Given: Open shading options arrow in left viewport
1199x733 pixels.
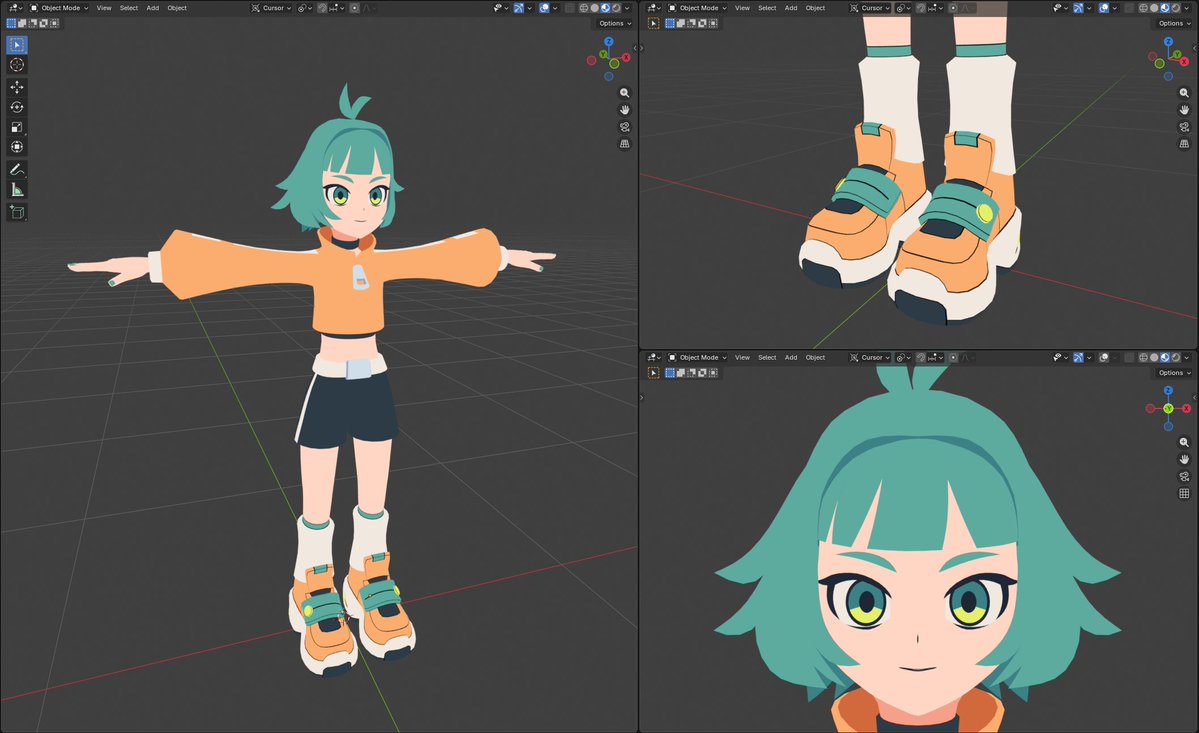Looking at the screenshot, I should coord(627,8).
